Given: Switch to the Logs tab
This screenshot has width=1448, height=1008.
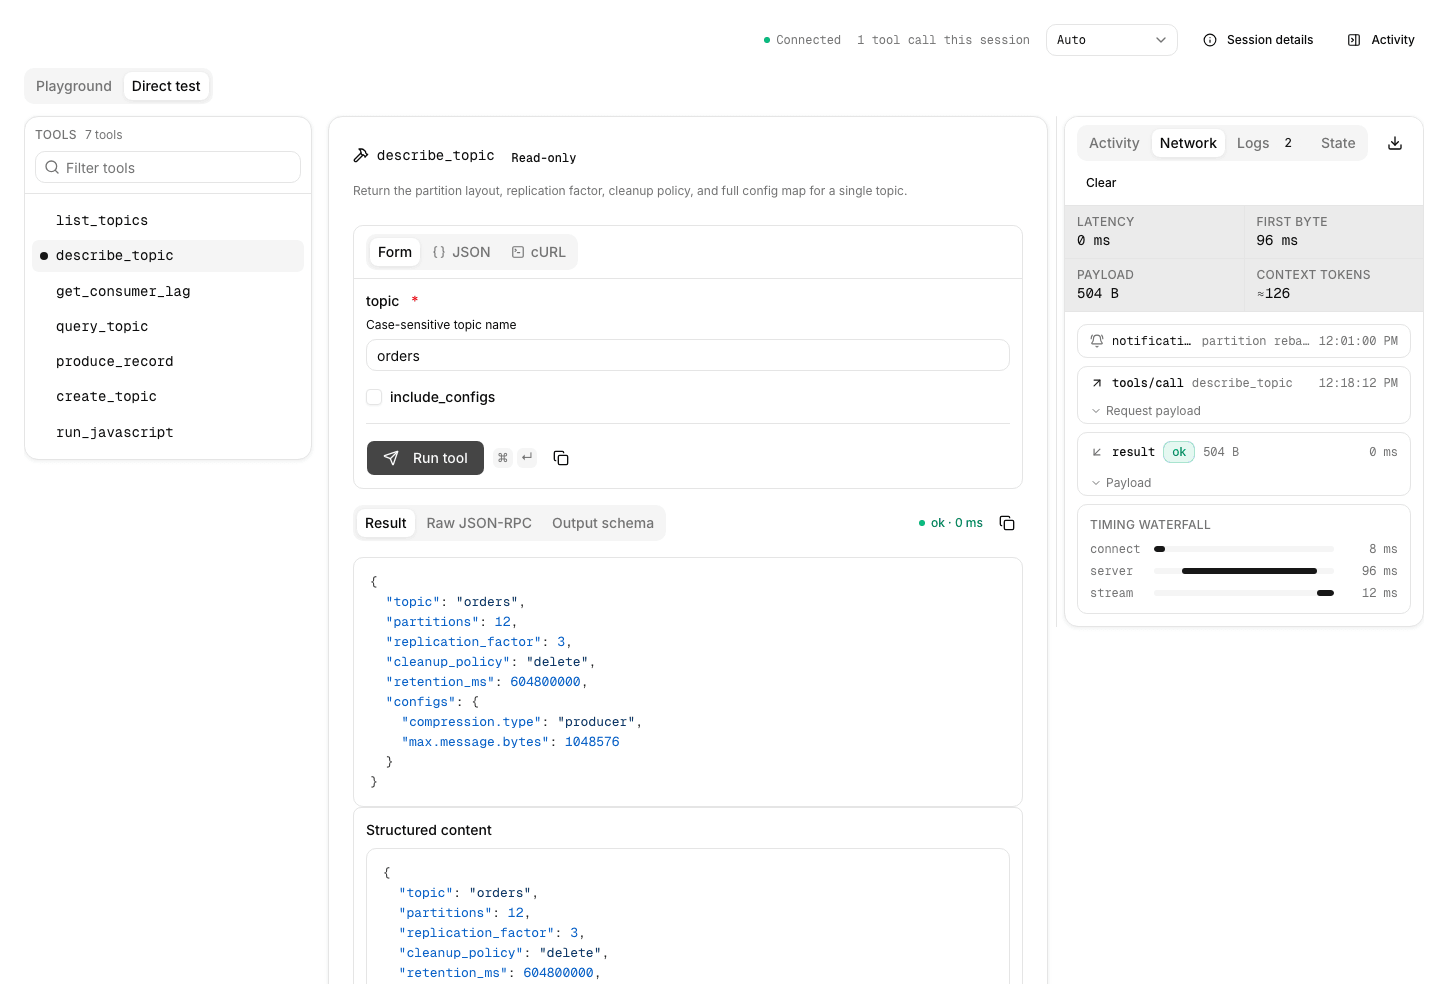Looking at the screenshot, I should (1265, 143).
